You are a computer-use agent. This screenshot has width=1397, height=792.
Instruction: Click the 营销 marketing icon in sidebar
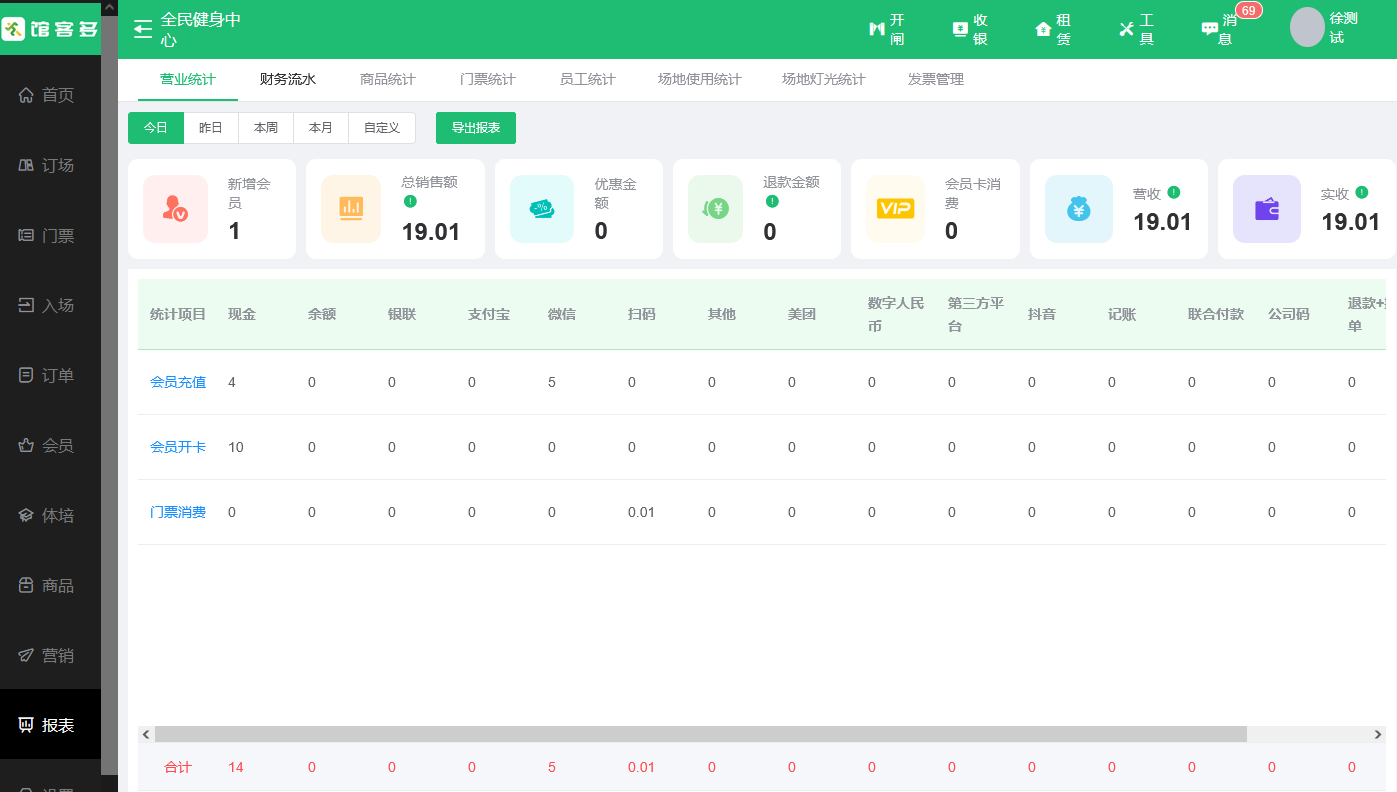27,655
